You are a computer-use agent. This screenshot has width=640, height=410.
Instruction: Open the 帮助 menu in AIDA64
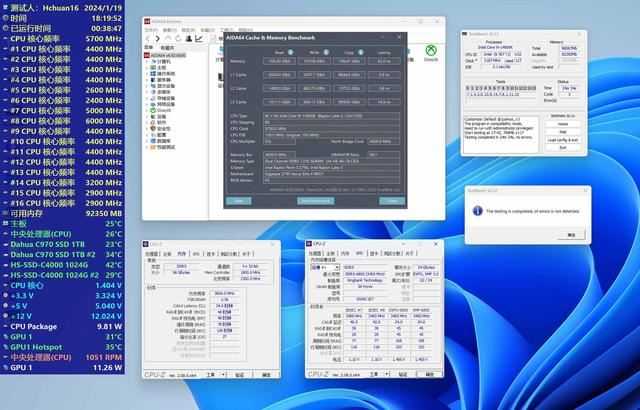[x=245, y=30]
